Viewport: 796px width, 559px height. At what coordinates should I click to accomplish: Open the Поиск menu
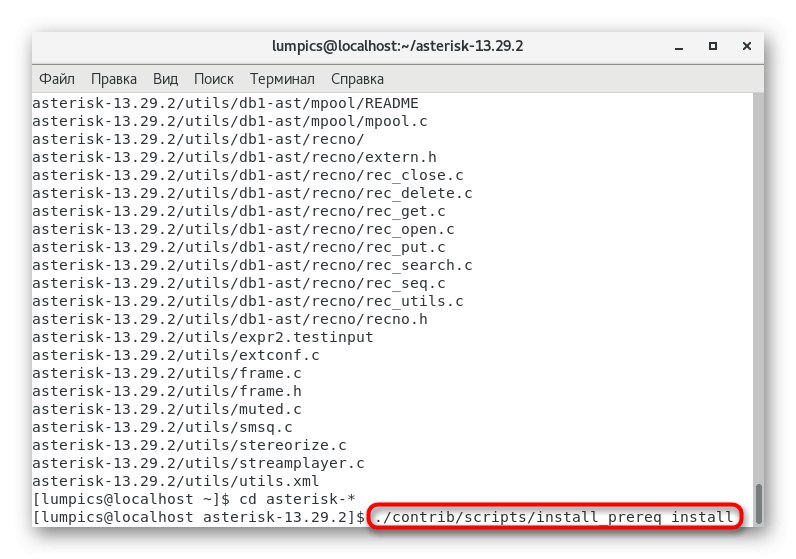coord(214,79)
